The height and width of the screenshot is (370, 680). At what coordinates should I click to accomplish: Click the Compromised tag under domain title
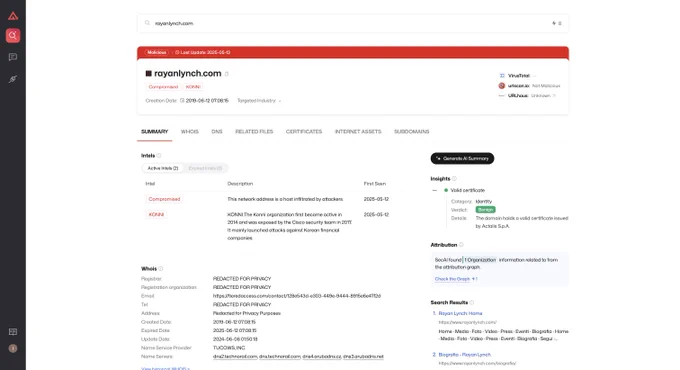pos(163,87)
